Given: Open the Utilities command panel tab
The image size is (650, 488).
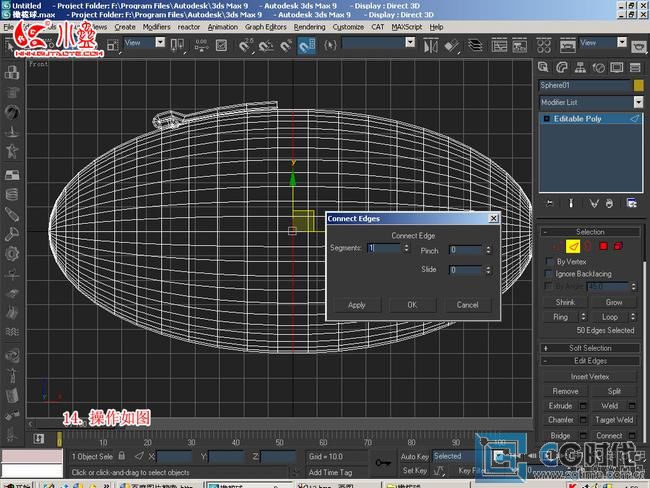Looking at the screenshot, I should [x=635, y=68].
